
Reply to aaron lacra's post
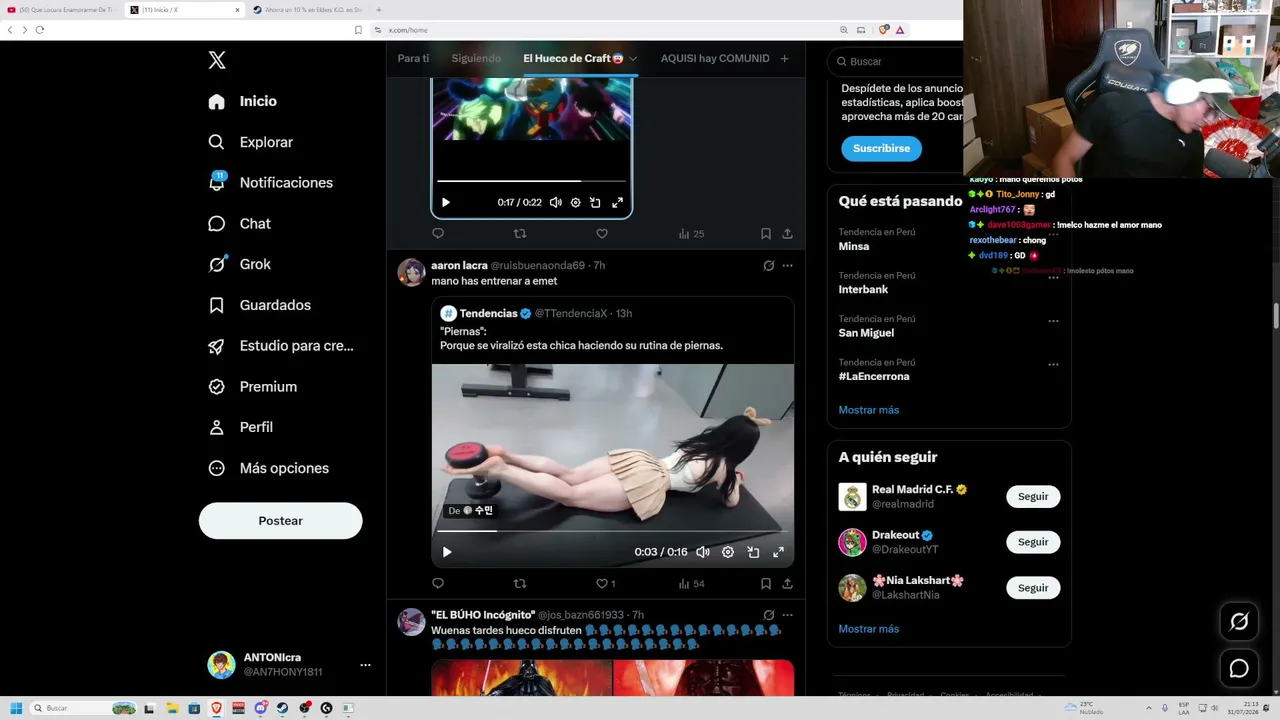point(438,584)
